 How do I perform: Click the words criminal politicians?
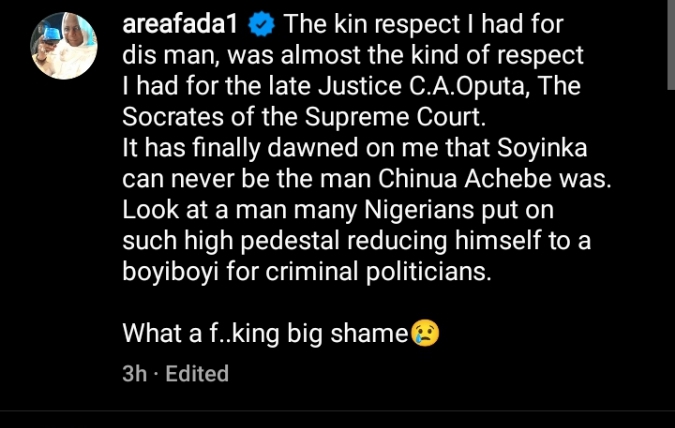point(367,273)
